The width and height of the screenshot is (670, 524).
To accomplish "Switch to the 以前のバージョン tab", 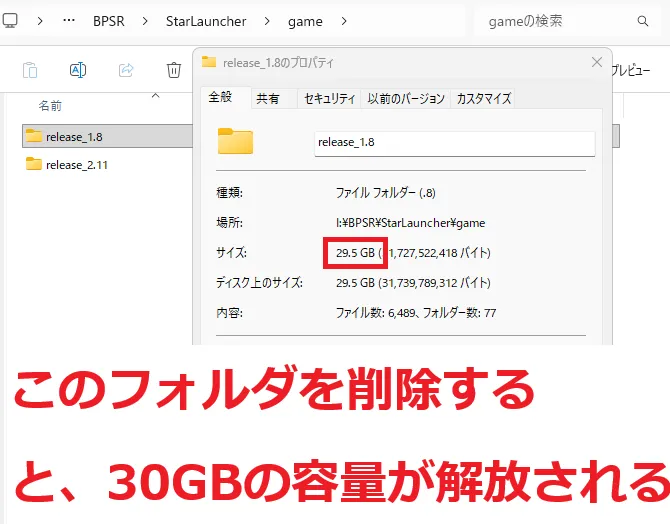I will pyautogui.click(x=406, y=99).
